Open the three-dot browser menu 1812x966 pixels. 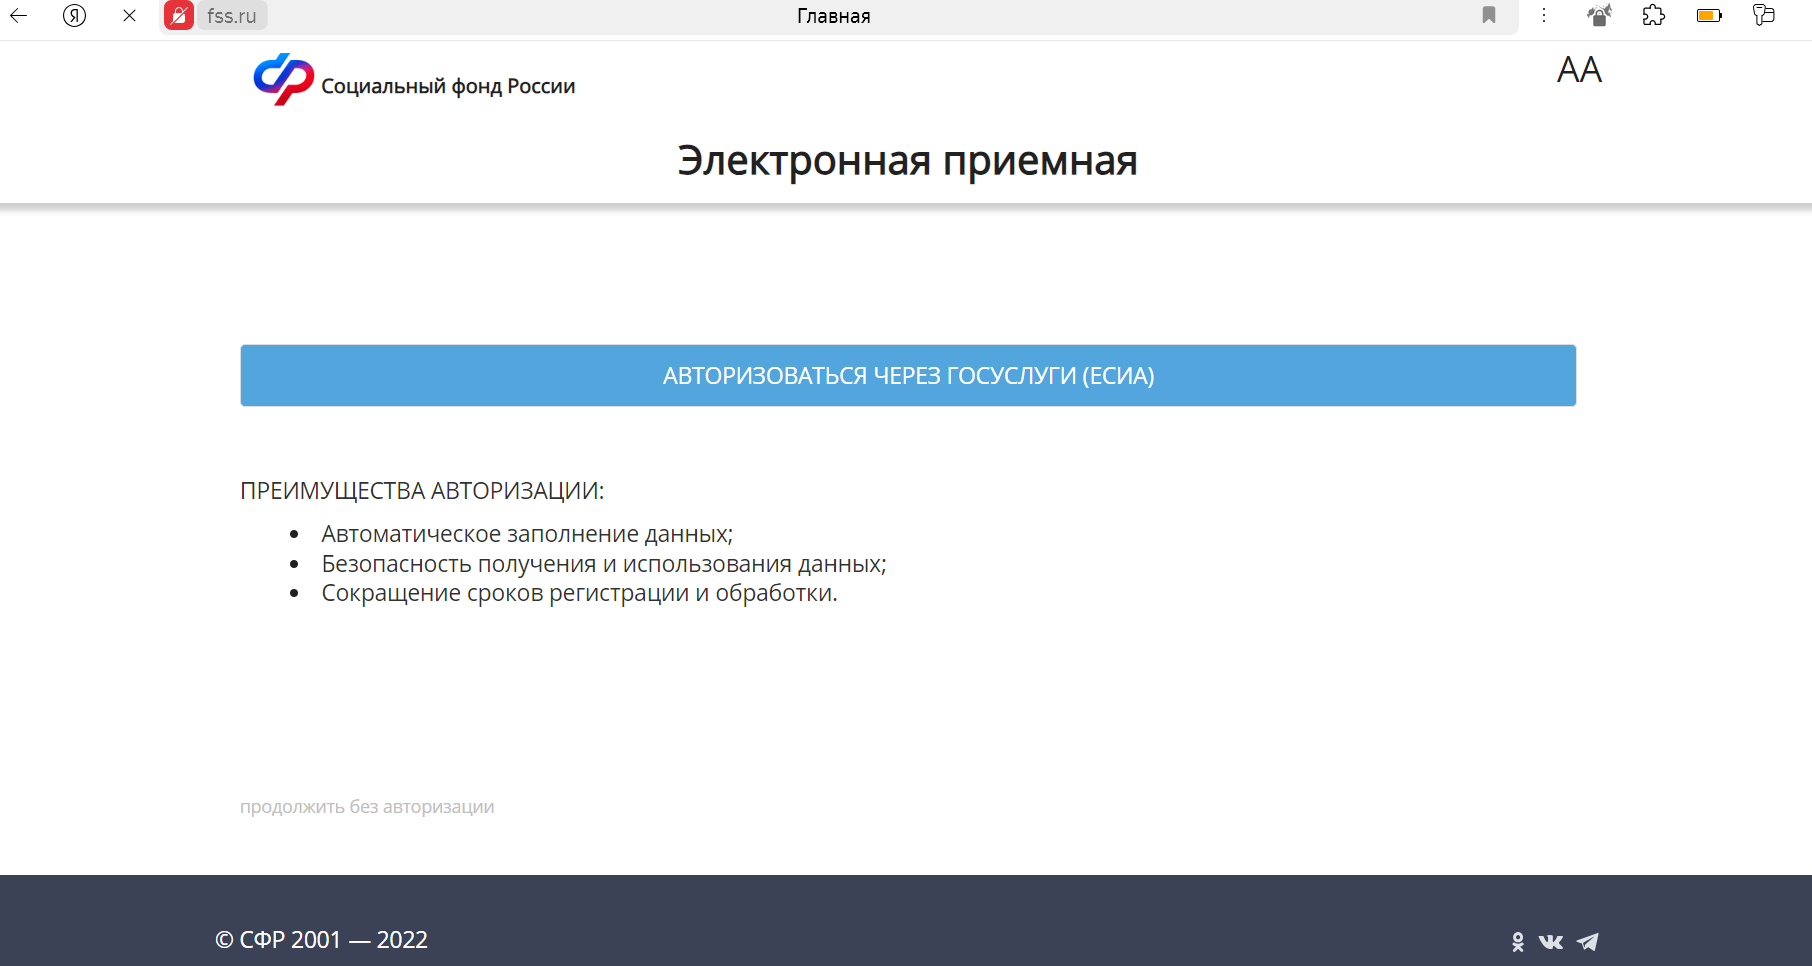pos(1544,15)
